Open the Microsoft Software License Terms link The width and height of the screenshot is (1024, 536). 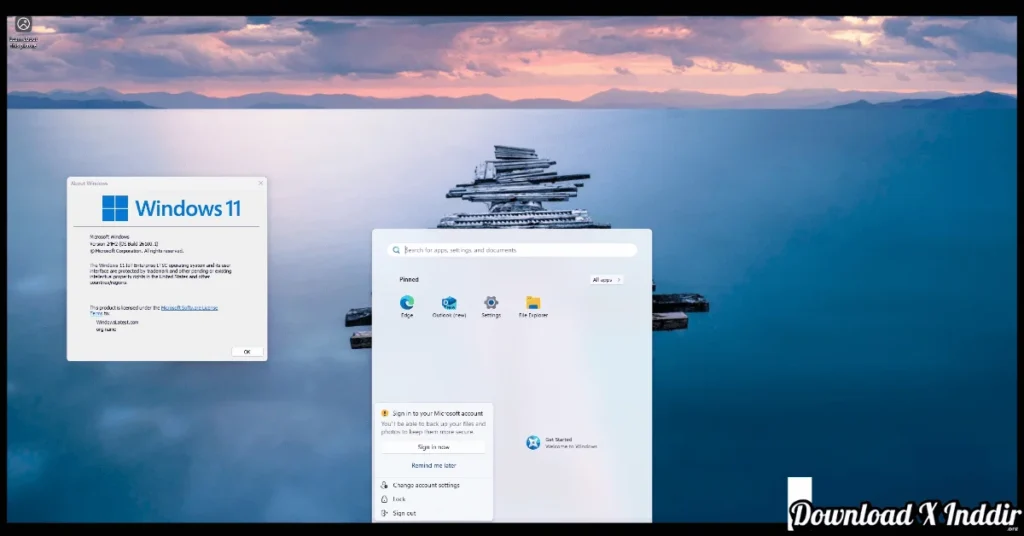189,307
